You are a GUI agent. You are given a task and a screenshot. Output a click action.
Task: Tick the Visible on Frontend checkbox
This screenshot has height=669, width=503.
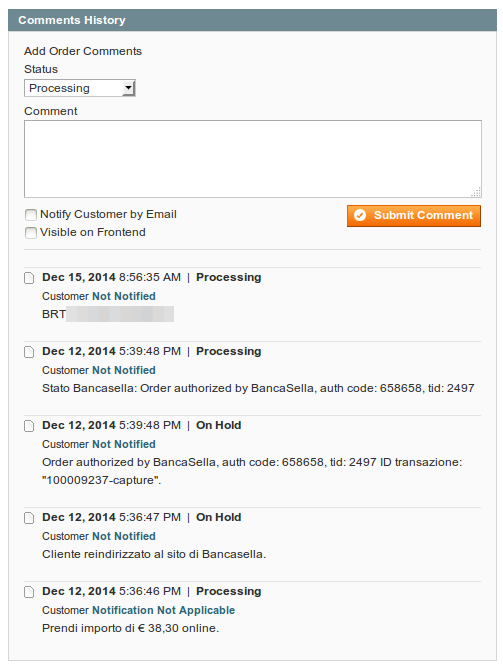(31, 233)
